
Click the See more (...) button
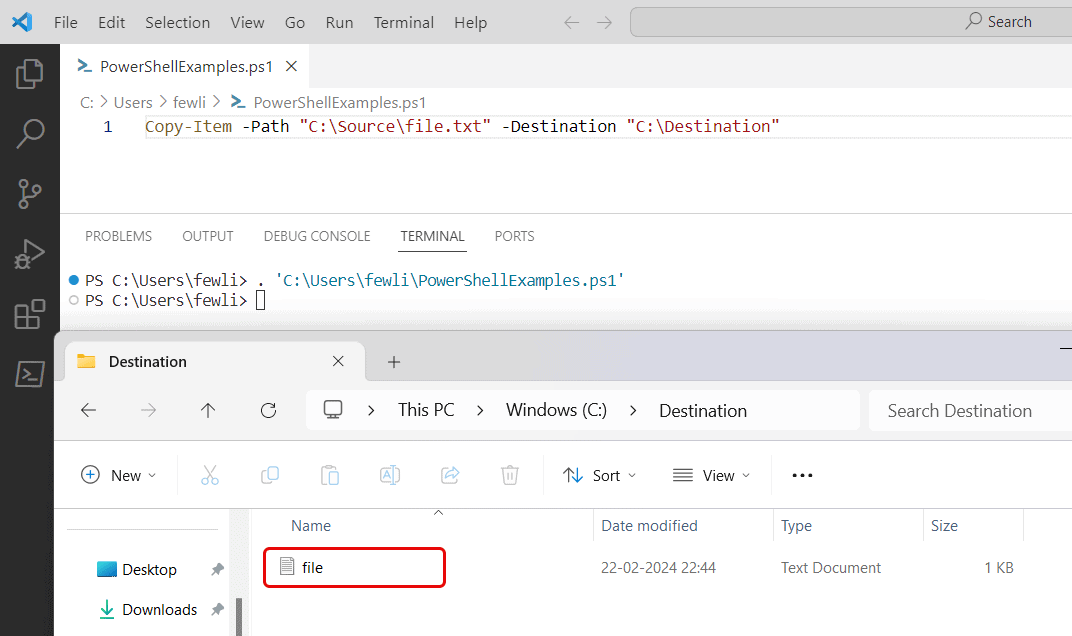(x=801, y=474)
